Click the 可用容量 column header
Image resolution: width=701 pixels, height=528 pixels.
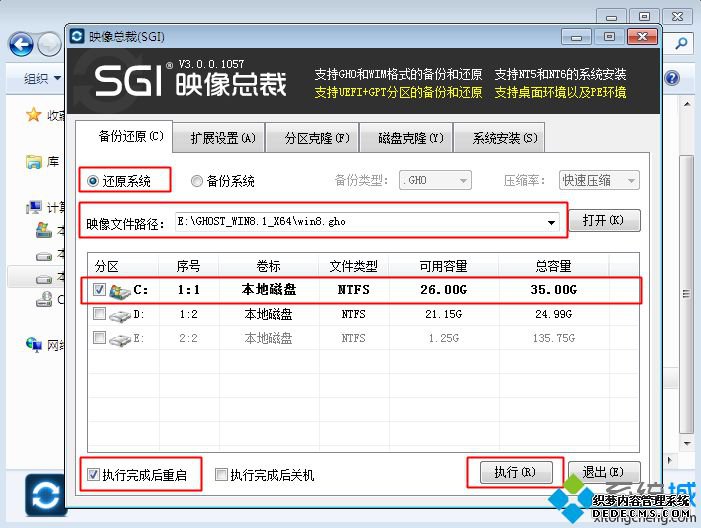443,266
